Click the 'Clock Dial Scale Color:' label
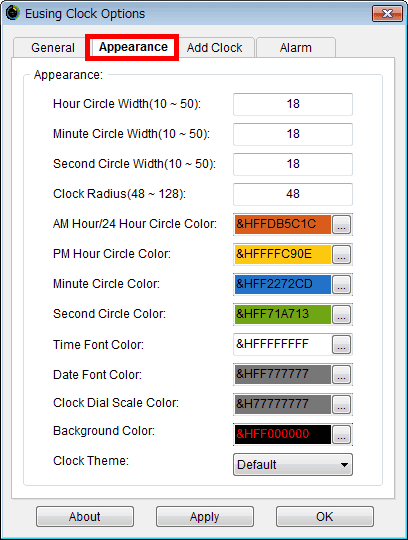The width and height of the screenshot is (408, 540). coord(116,403)
